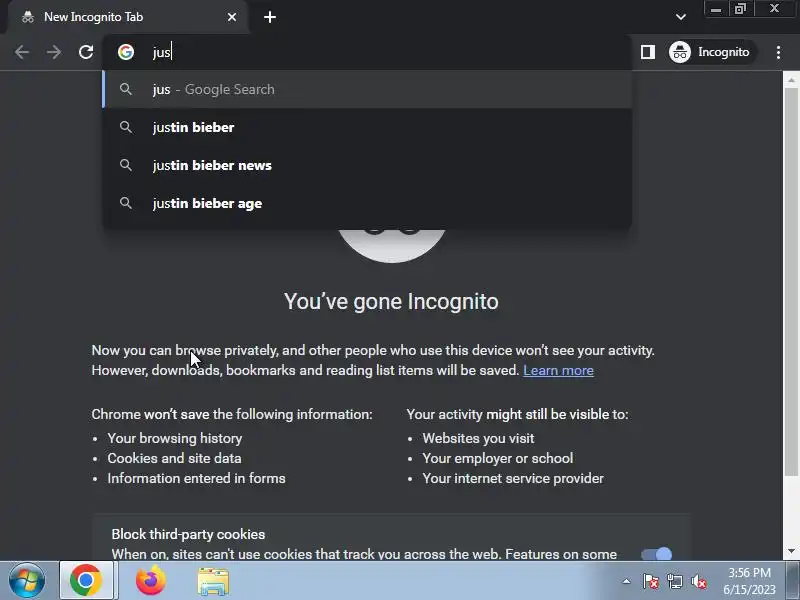Open the tab search chevron
Viewport: 800px width, 600px height.
681,17
